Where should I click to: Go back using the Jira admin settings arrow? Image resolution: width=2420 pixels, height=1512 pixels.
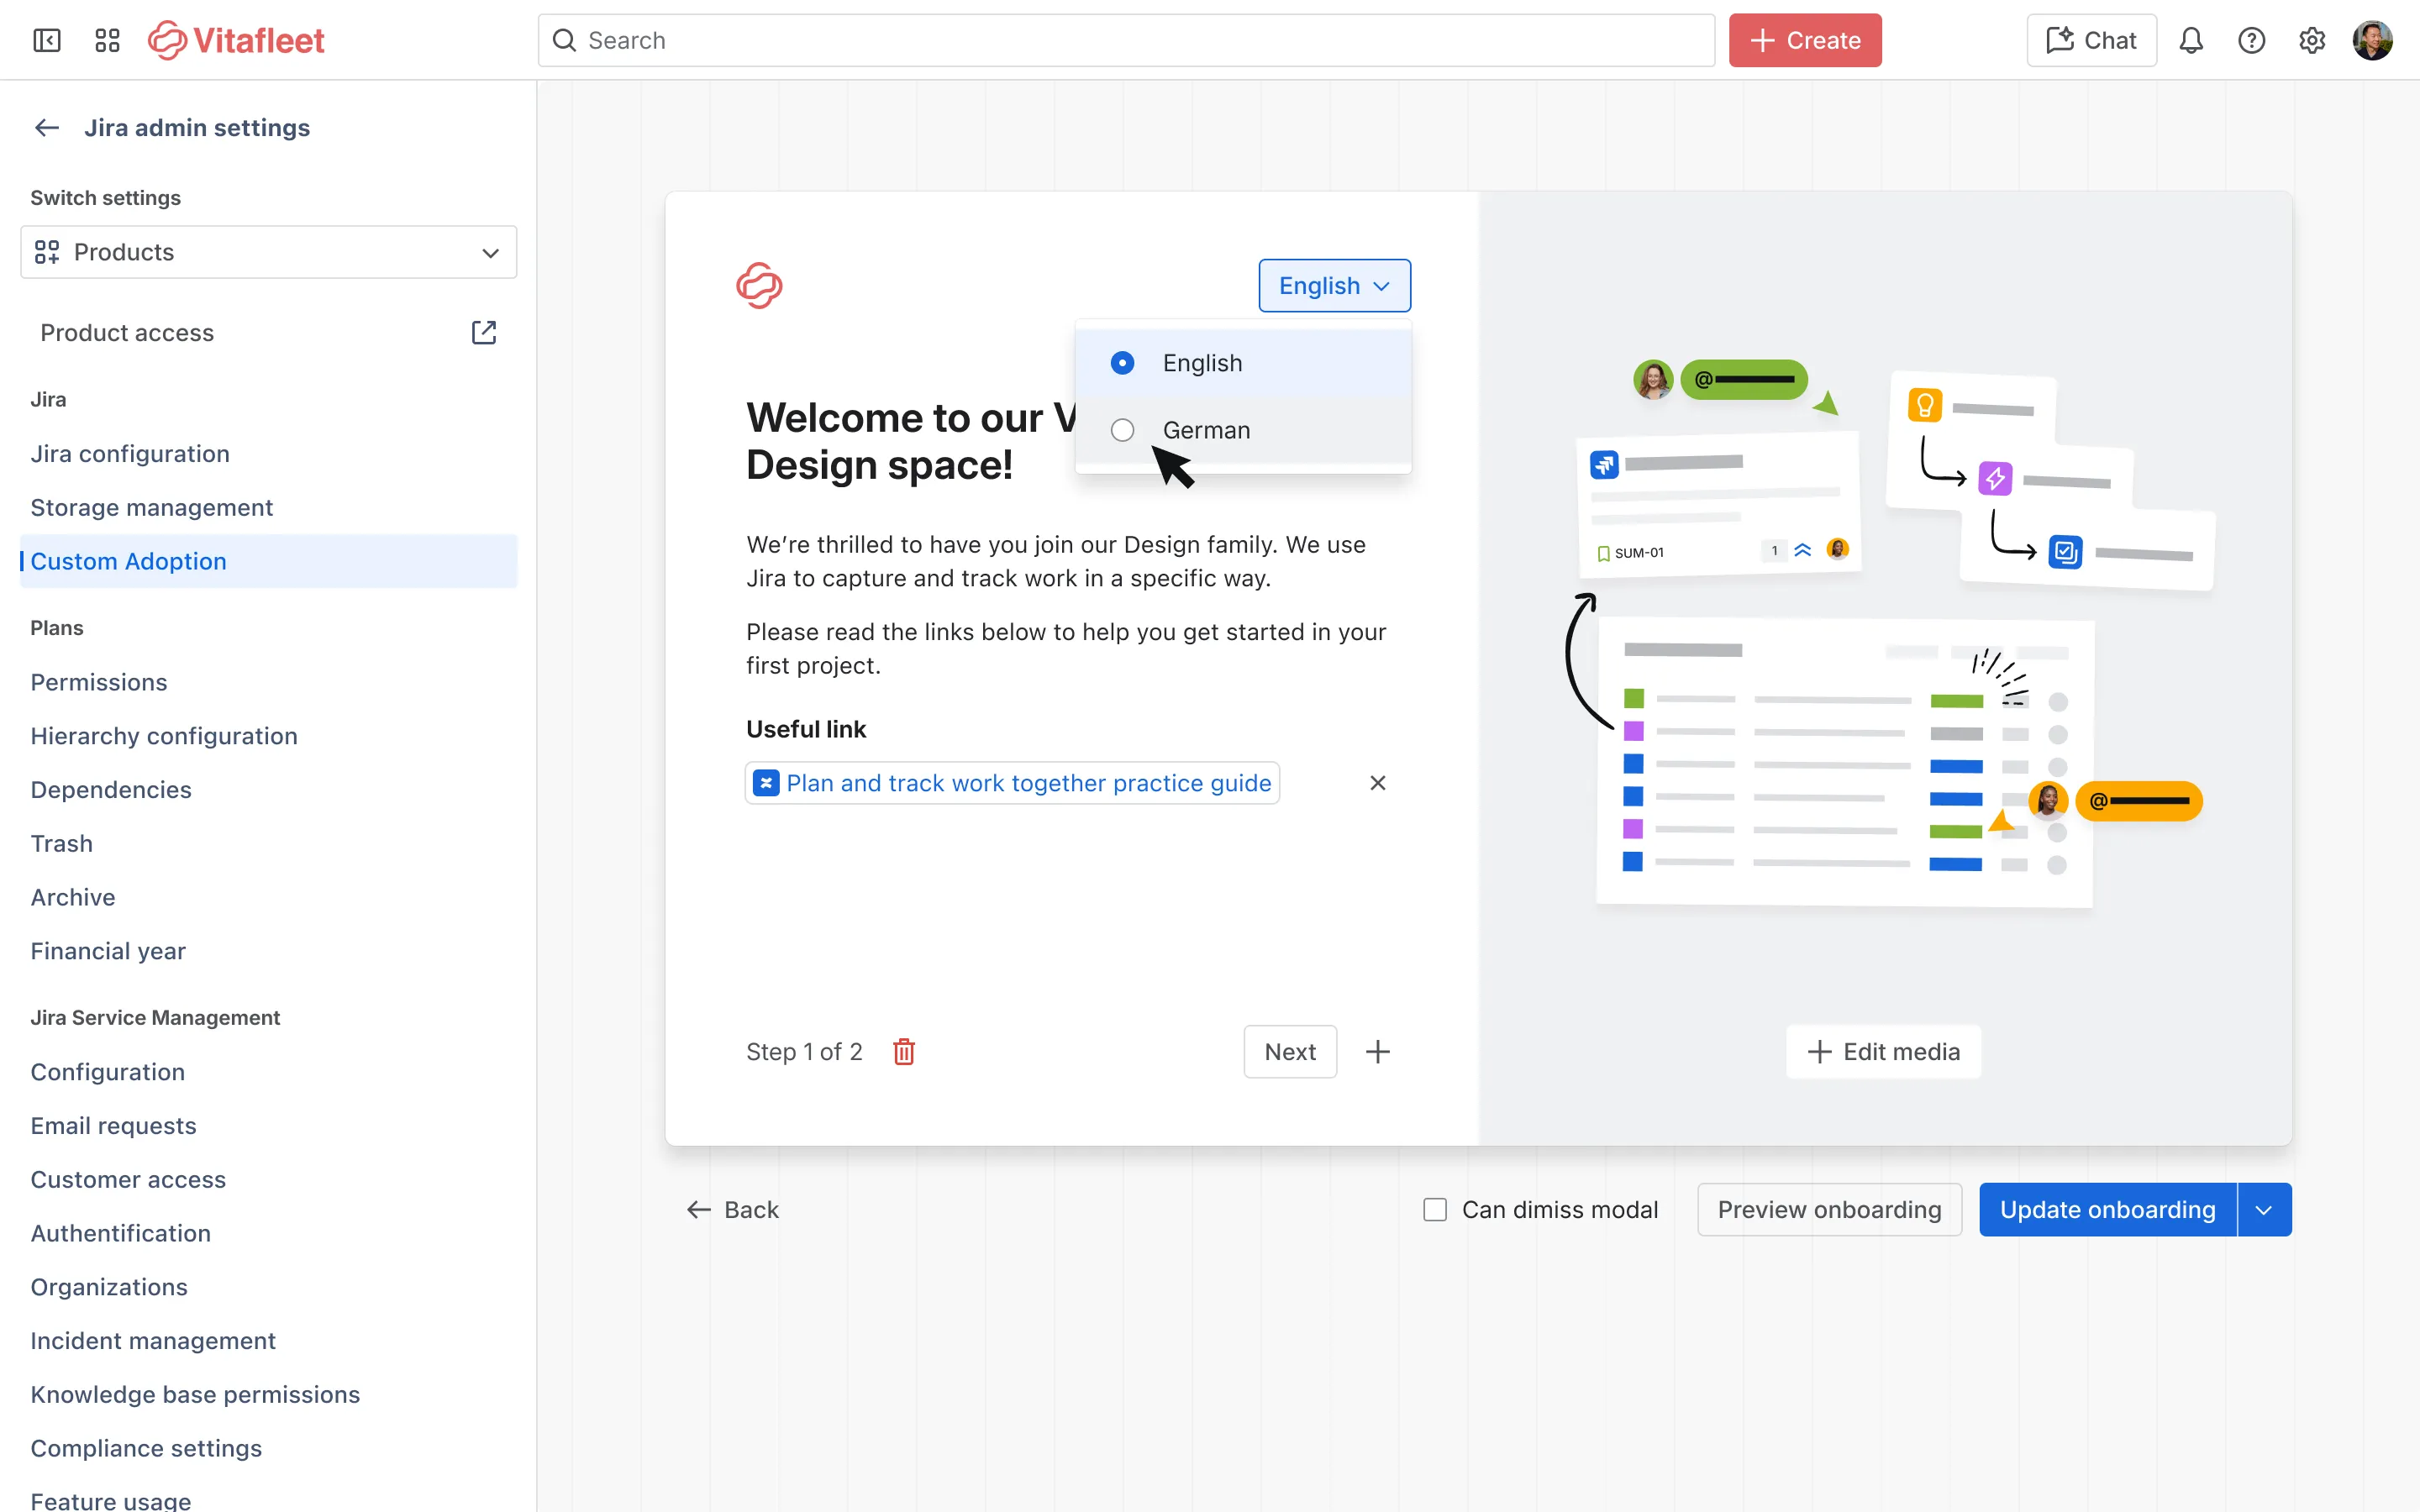tap(47, 128)
